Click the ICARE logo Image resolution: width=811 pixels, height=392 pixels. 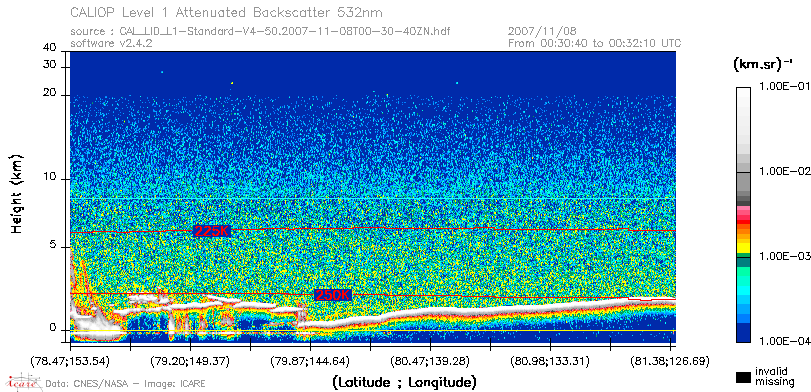click(x=23, y=382)
